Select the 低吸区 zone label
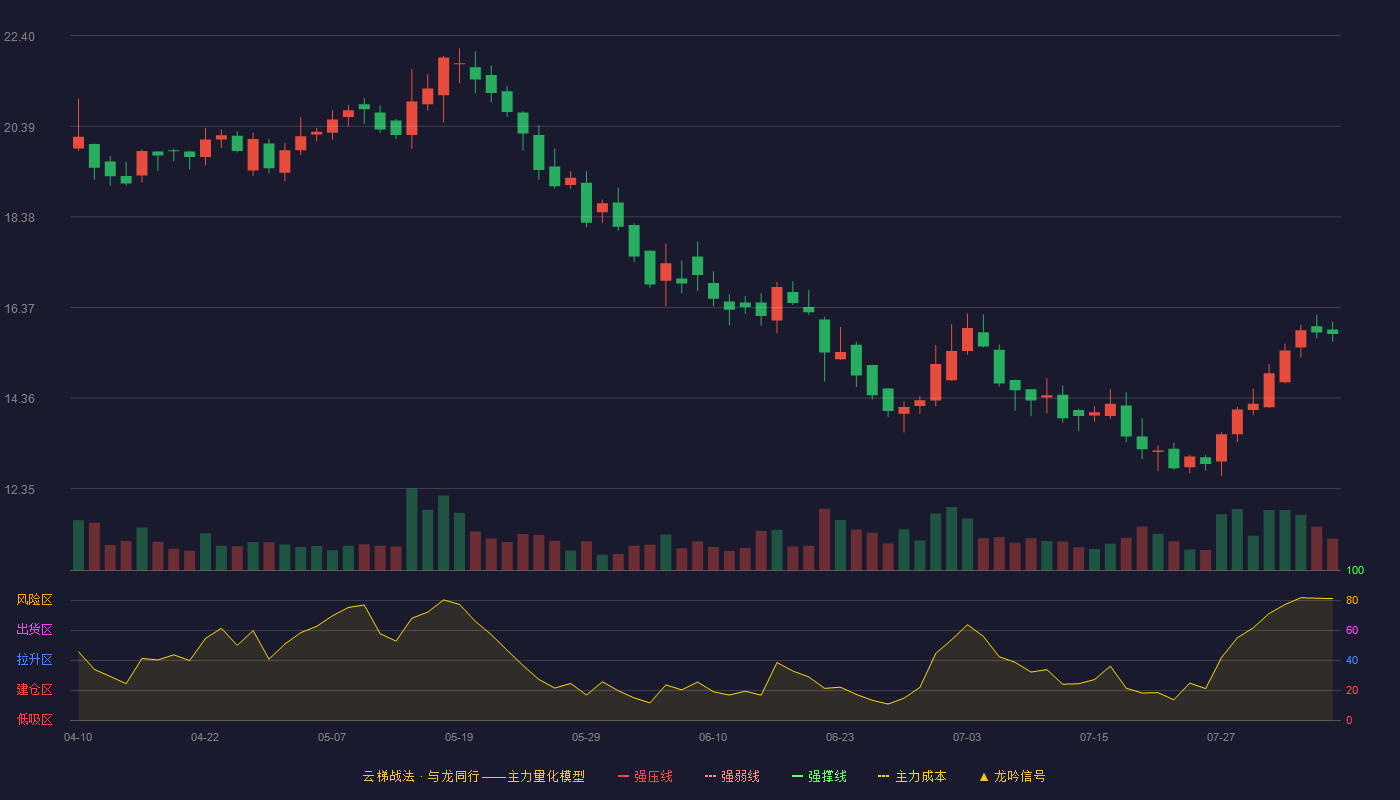Viewport: 1400px width, 800px height. (34, 720)
